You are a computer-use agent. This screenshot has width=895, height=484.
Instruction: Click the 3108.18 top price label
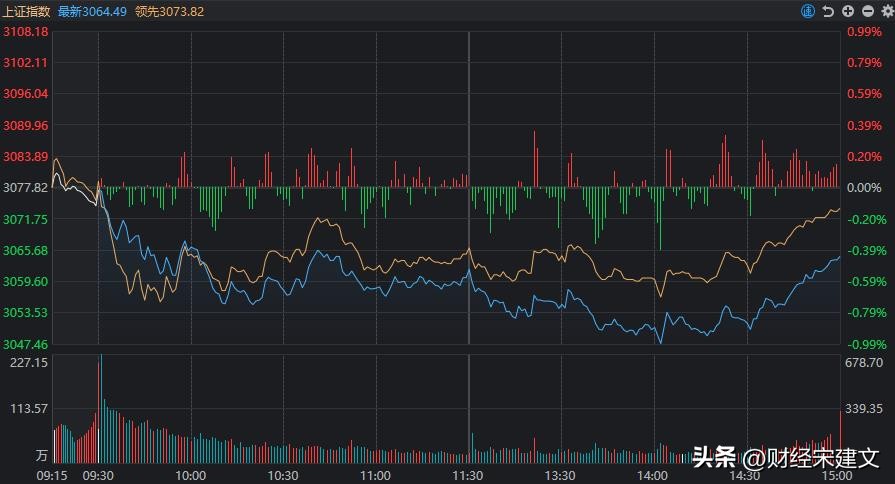click(x=26, y=32)
